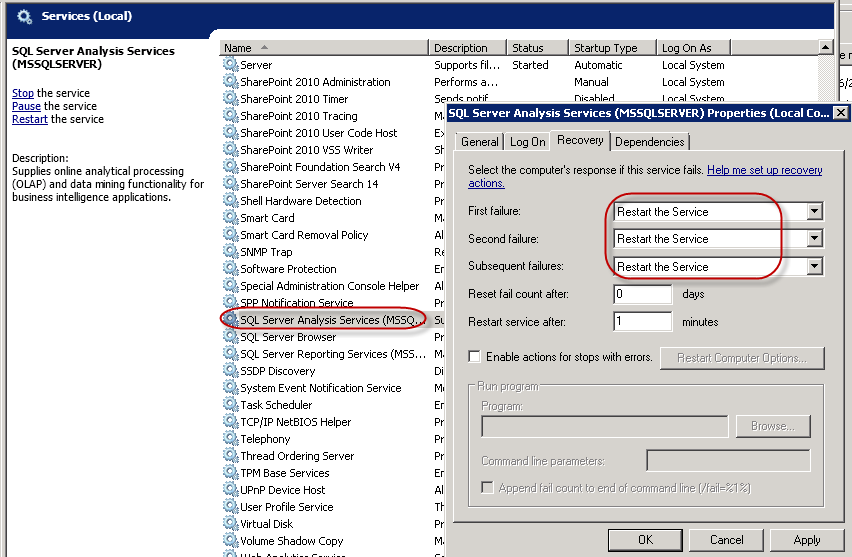Screen dimensions: 852x557
Task: Switch to the General tab
Action: tap(479, 142)
